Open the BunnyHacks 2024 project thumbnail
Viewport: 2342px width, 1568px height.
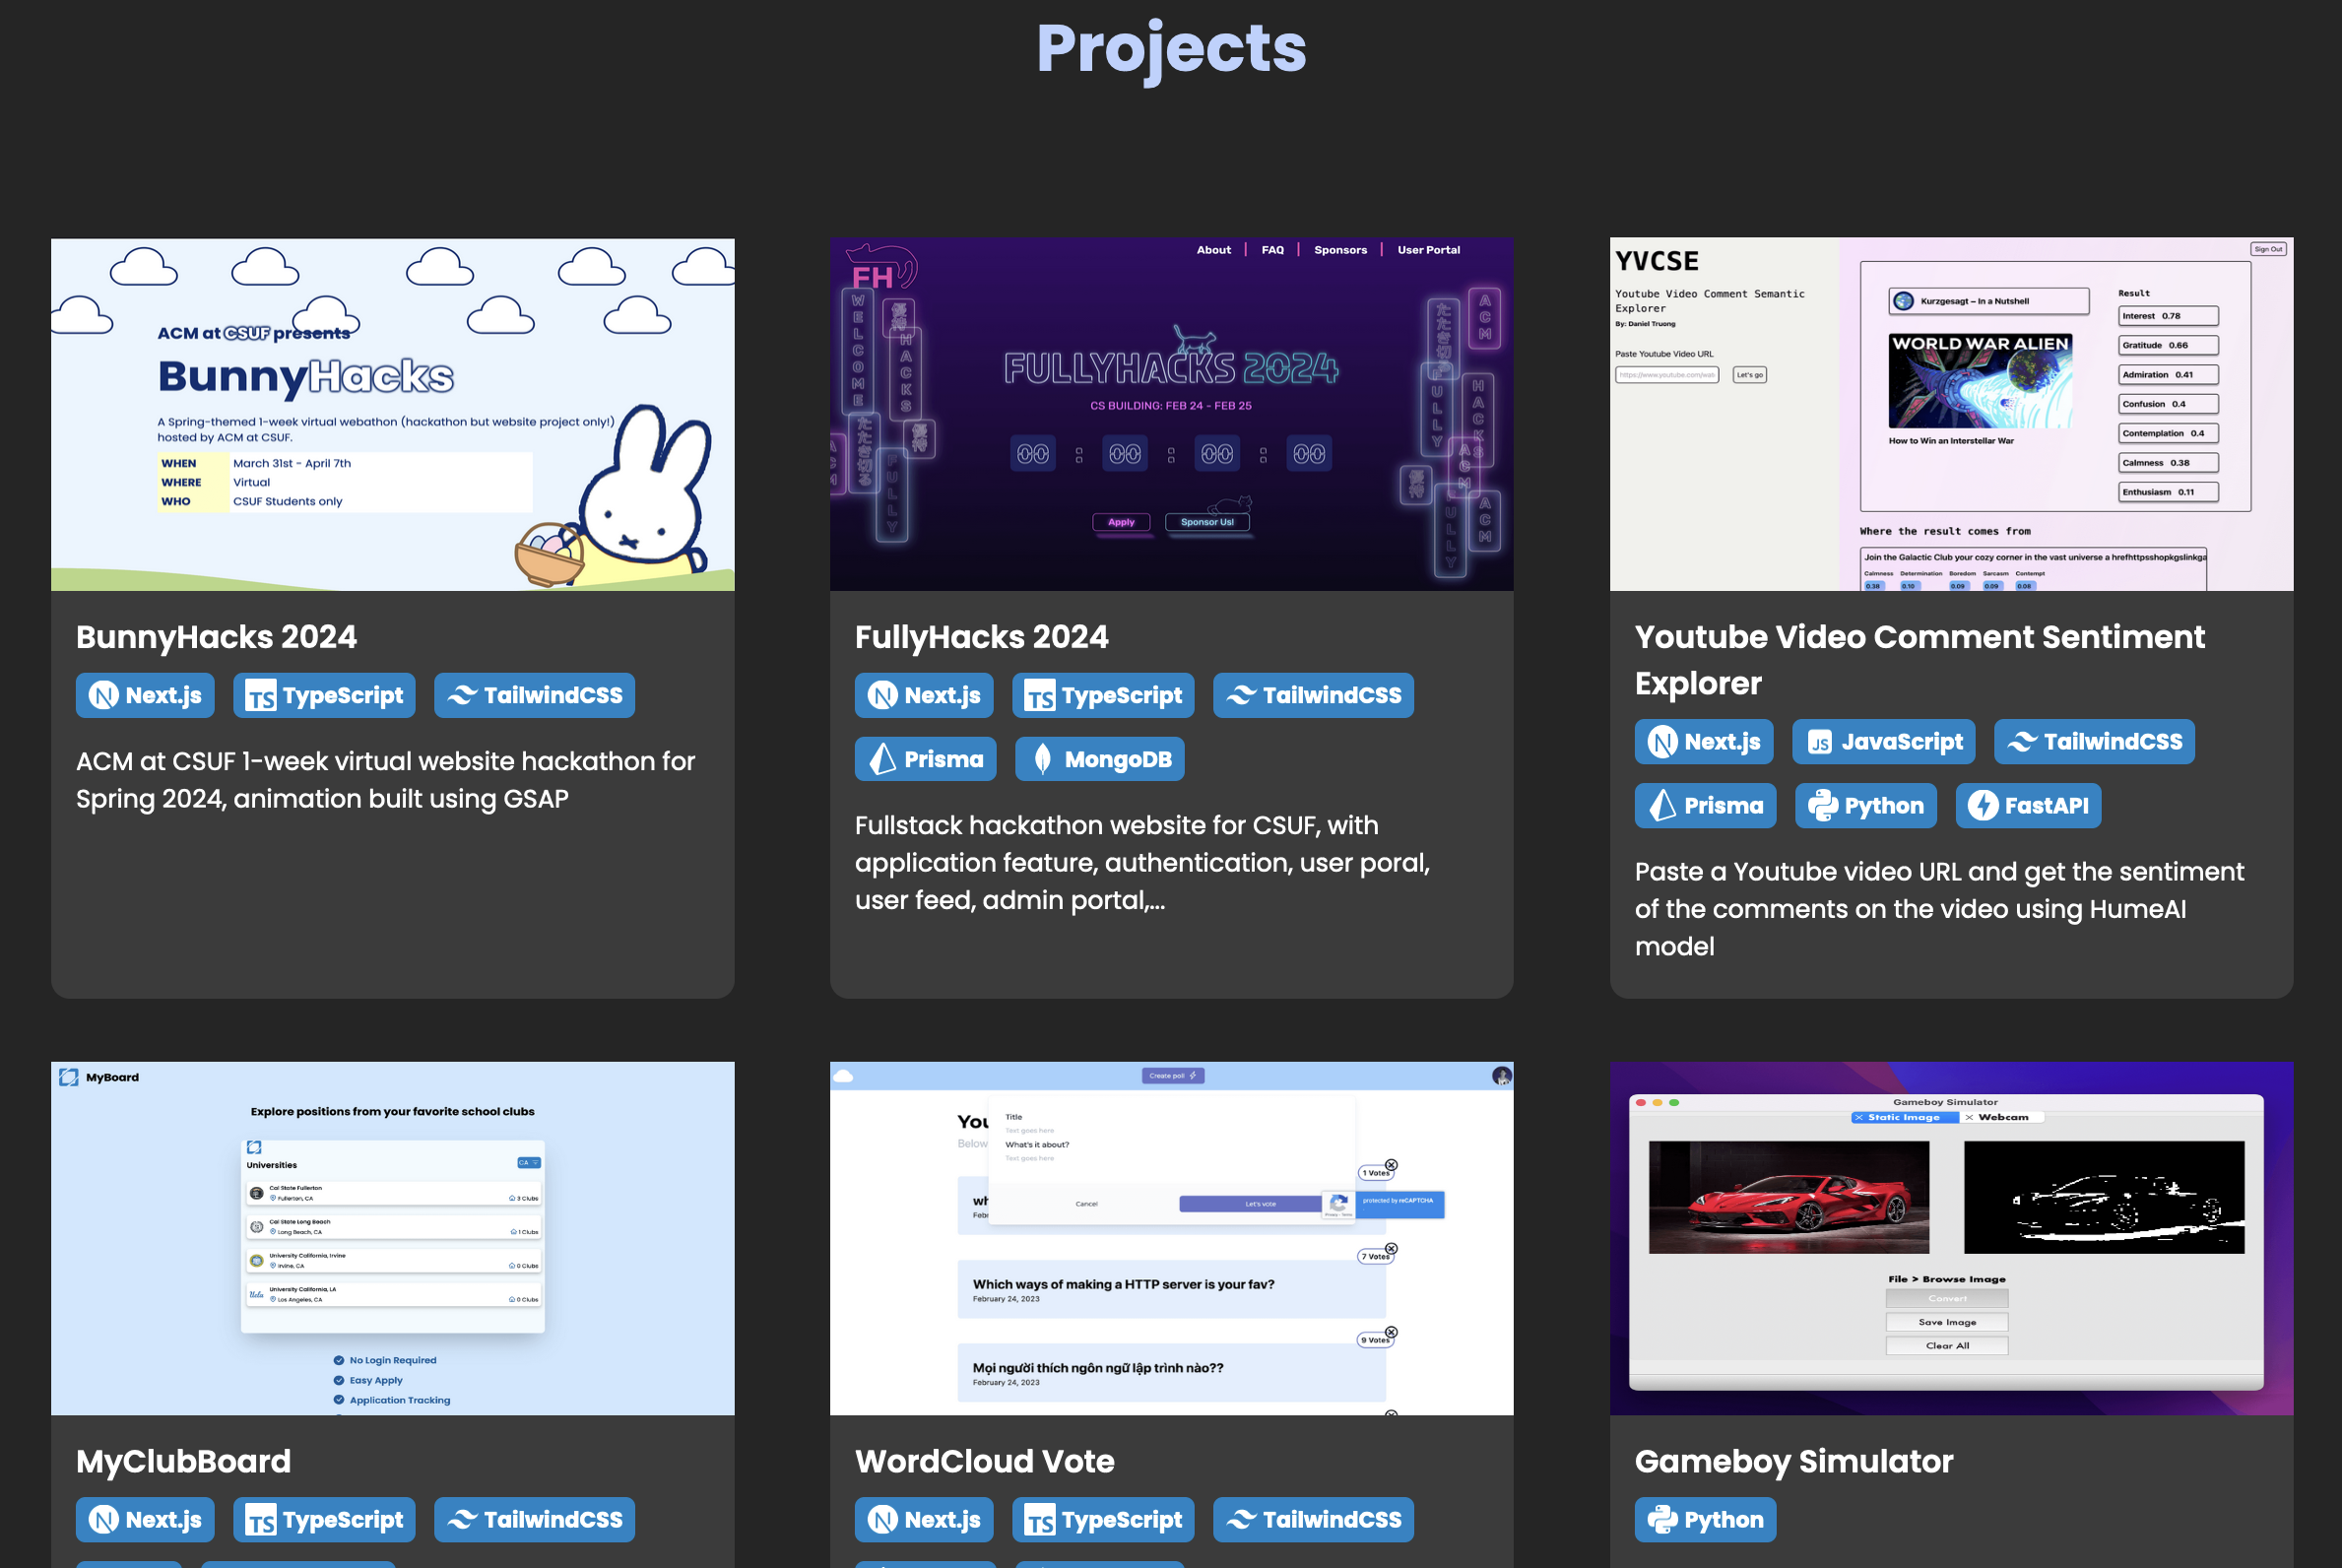tap(392, 414)
